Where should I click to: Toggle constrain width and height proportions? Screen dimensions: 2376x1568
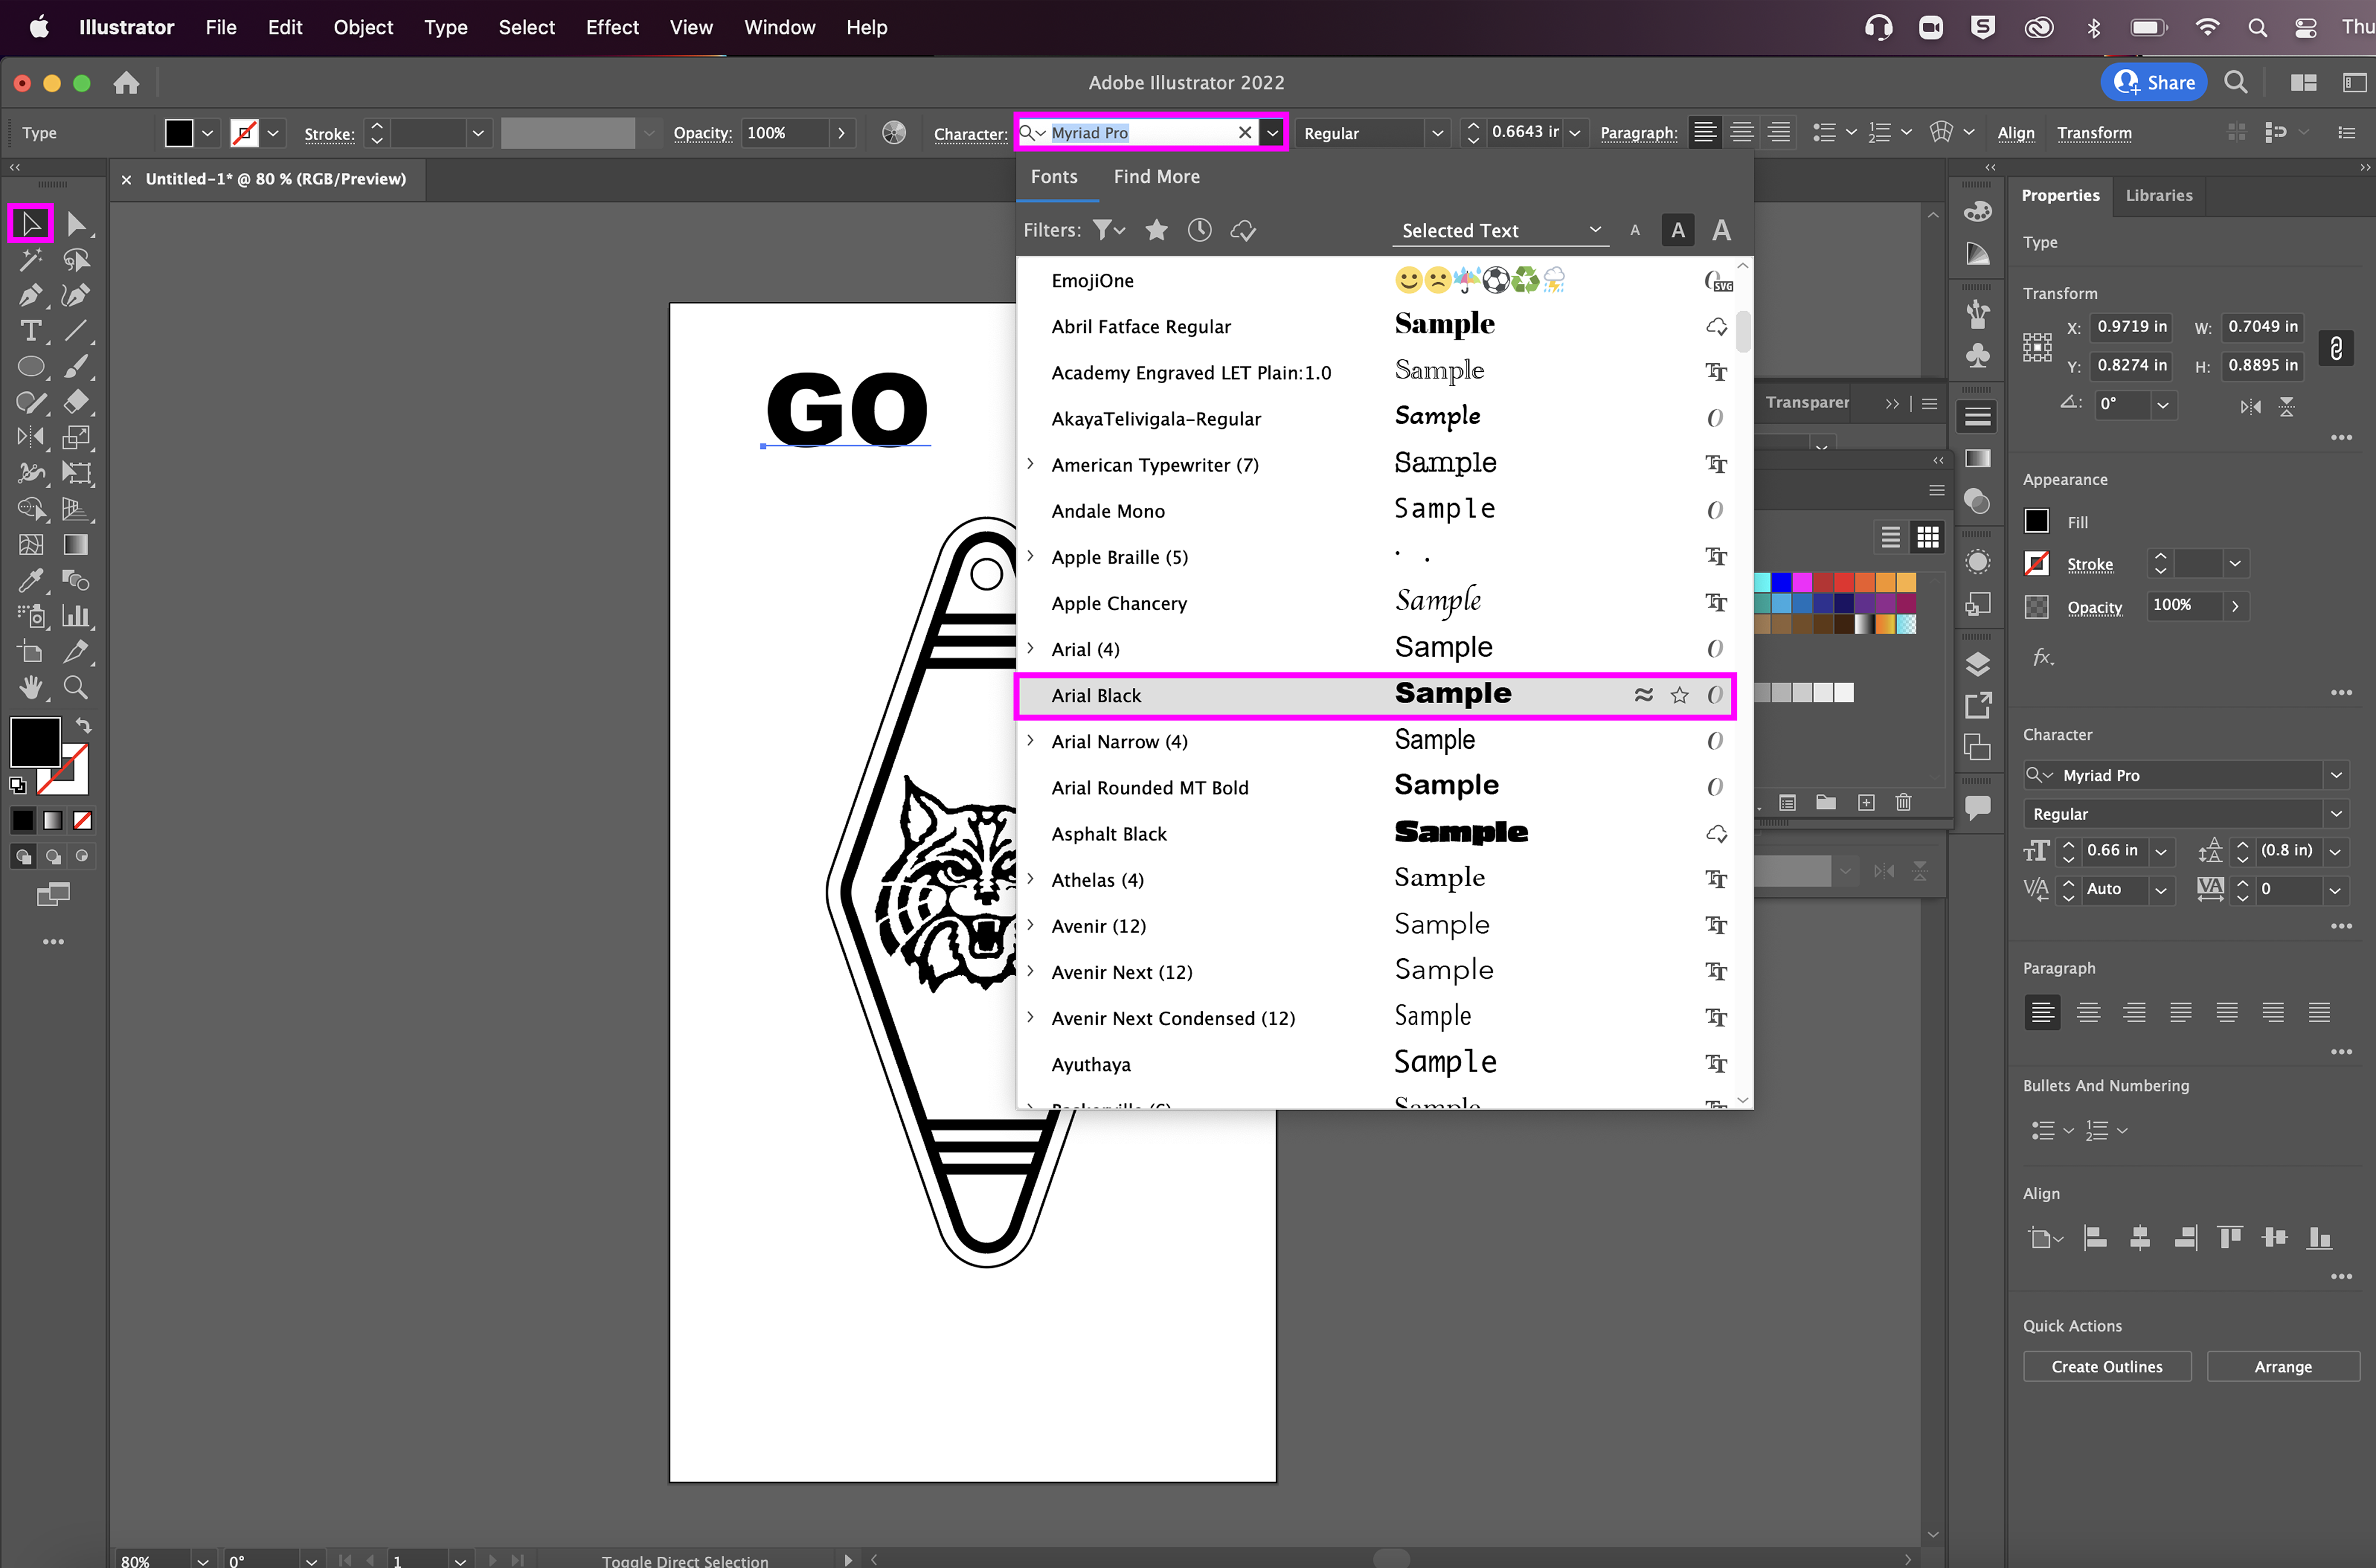2335,347
